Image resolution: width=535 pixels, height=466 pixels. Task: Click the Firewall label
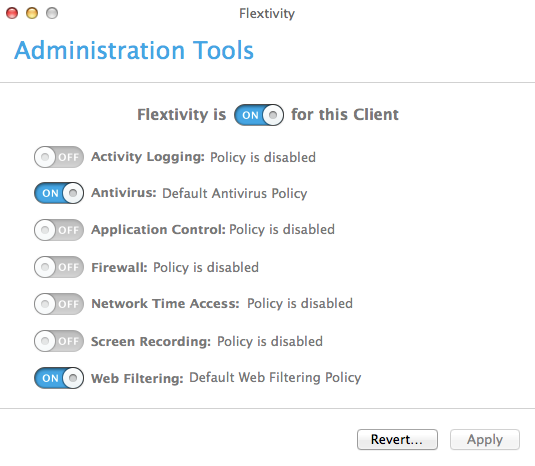pos(119,267)
